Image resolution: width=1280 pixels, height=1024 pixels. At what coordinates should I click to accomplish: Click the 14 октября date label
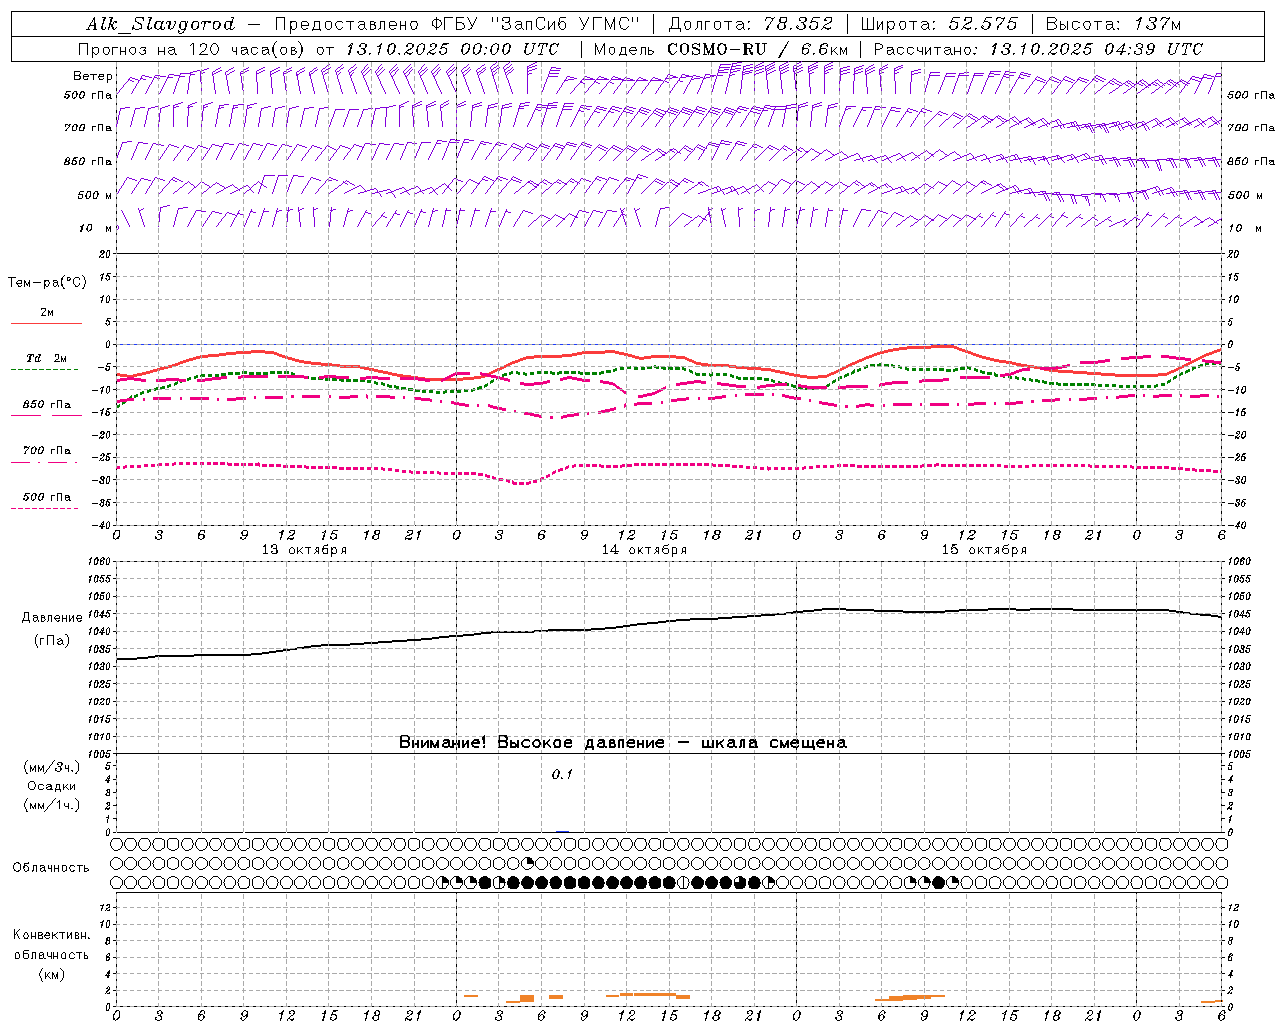click(x=644, y=550)
